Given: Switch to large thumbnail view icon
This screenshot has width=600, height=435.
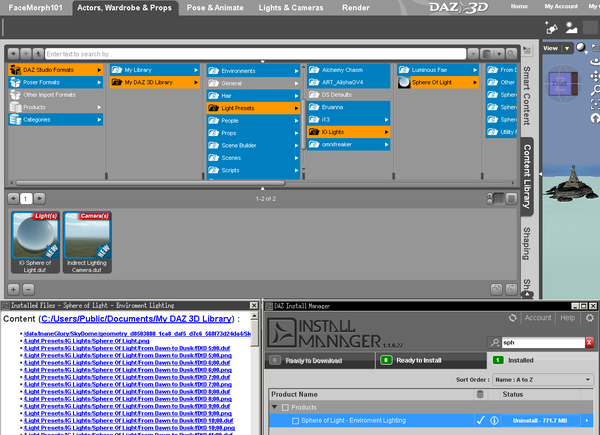Looking at the screenshot, I should click(x=511, y=199).
